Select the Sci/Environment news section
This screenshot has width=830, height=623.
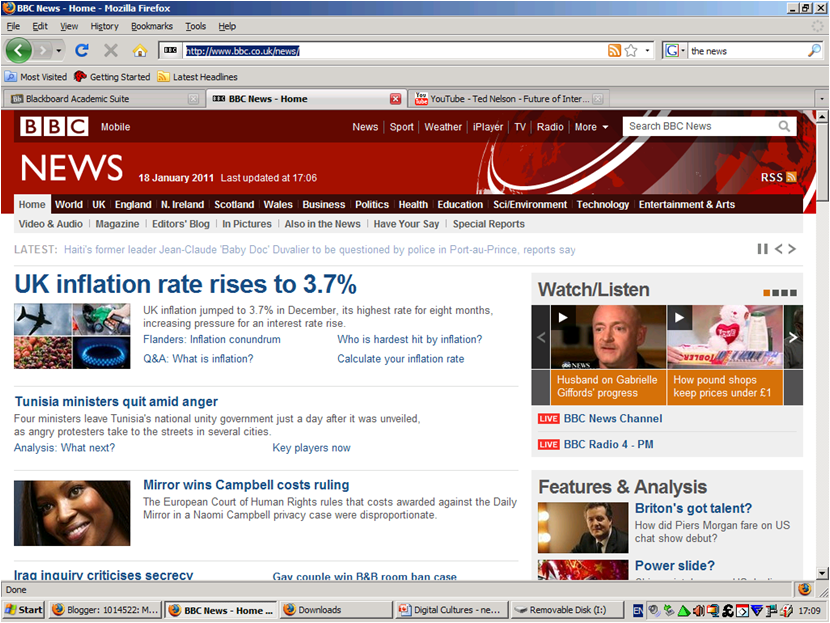[x=529, y=204]
